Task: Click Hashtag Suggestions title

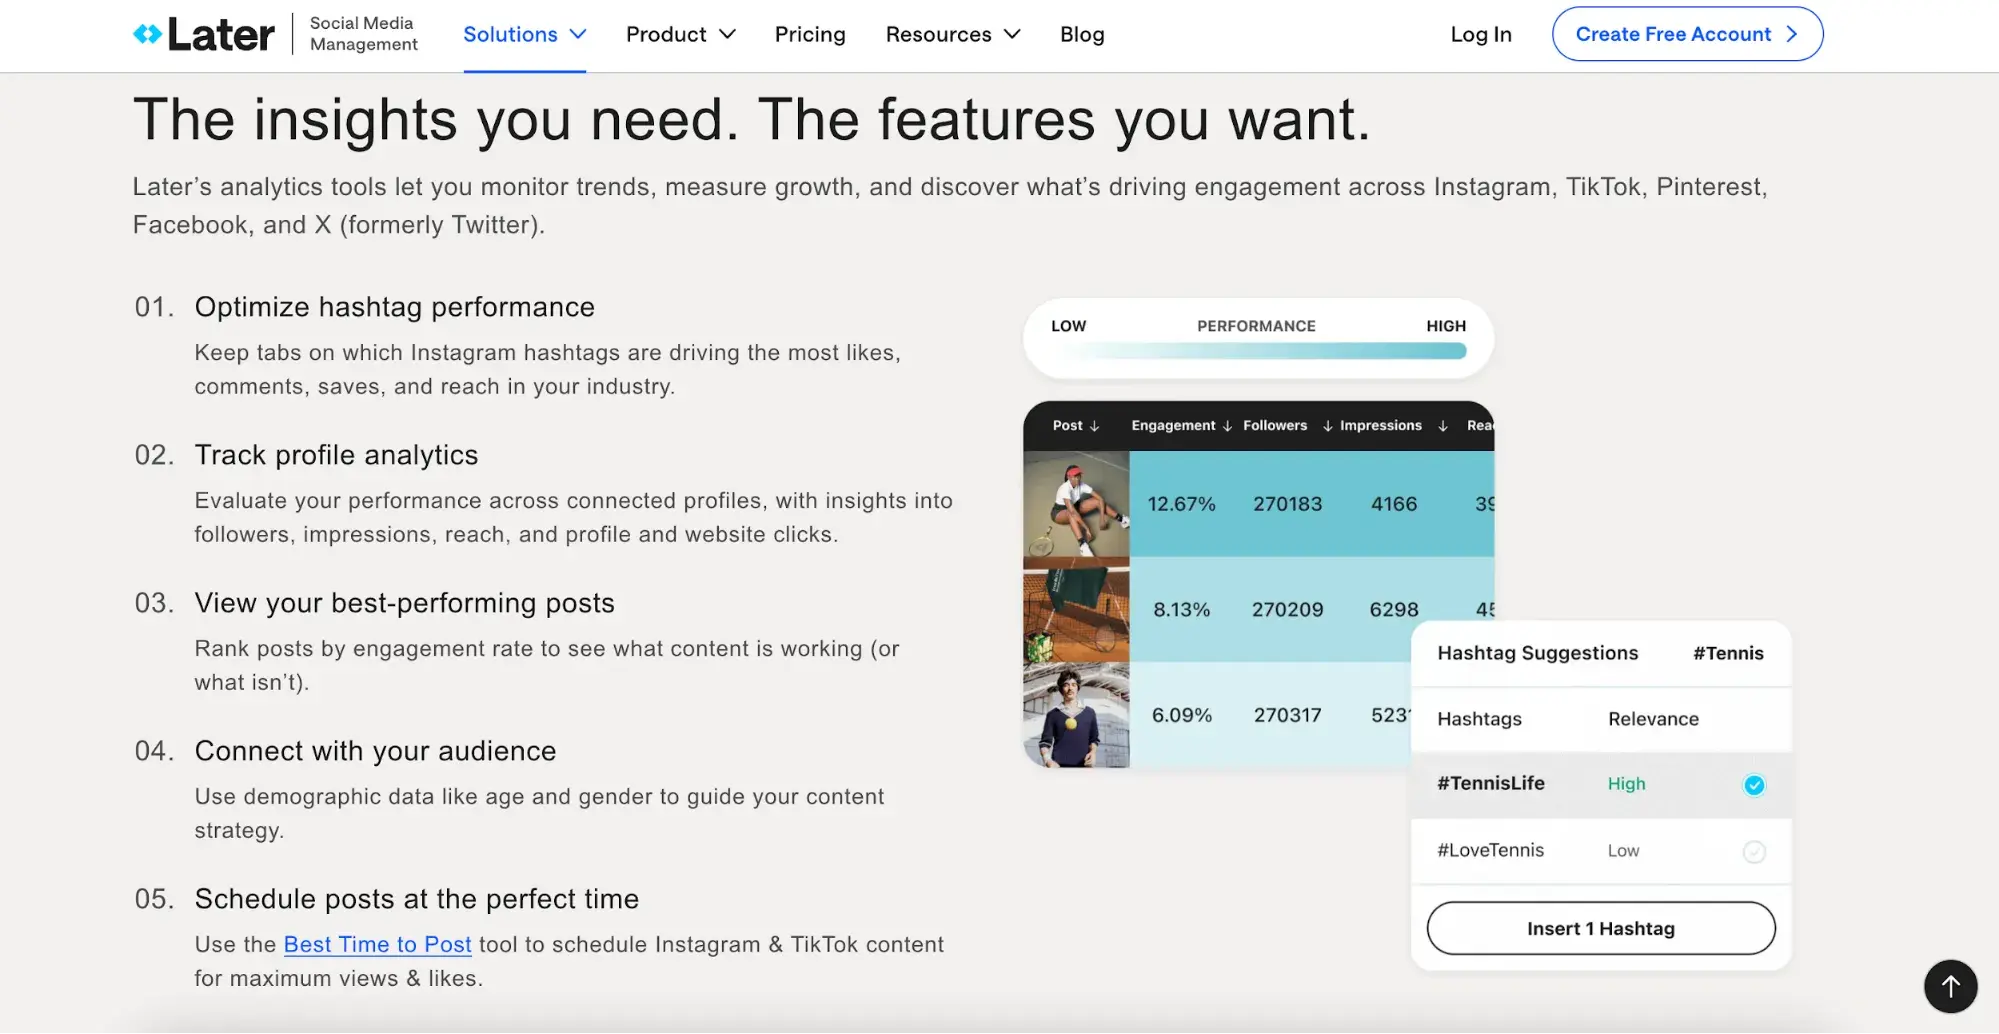Action: point(1537,653)
